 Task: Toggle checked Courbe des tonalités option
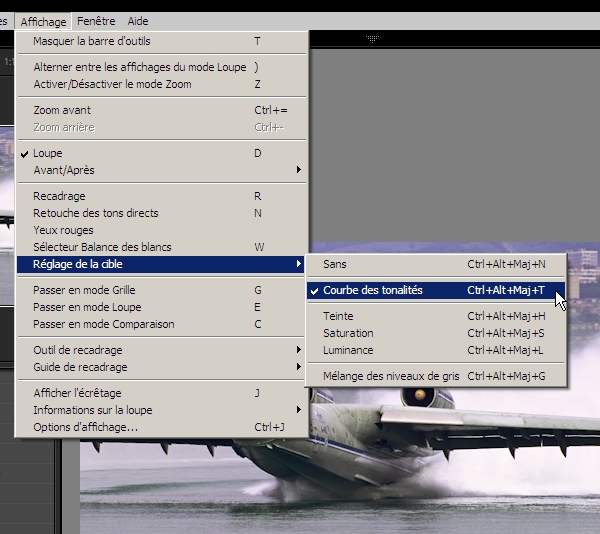click(436, 290)
